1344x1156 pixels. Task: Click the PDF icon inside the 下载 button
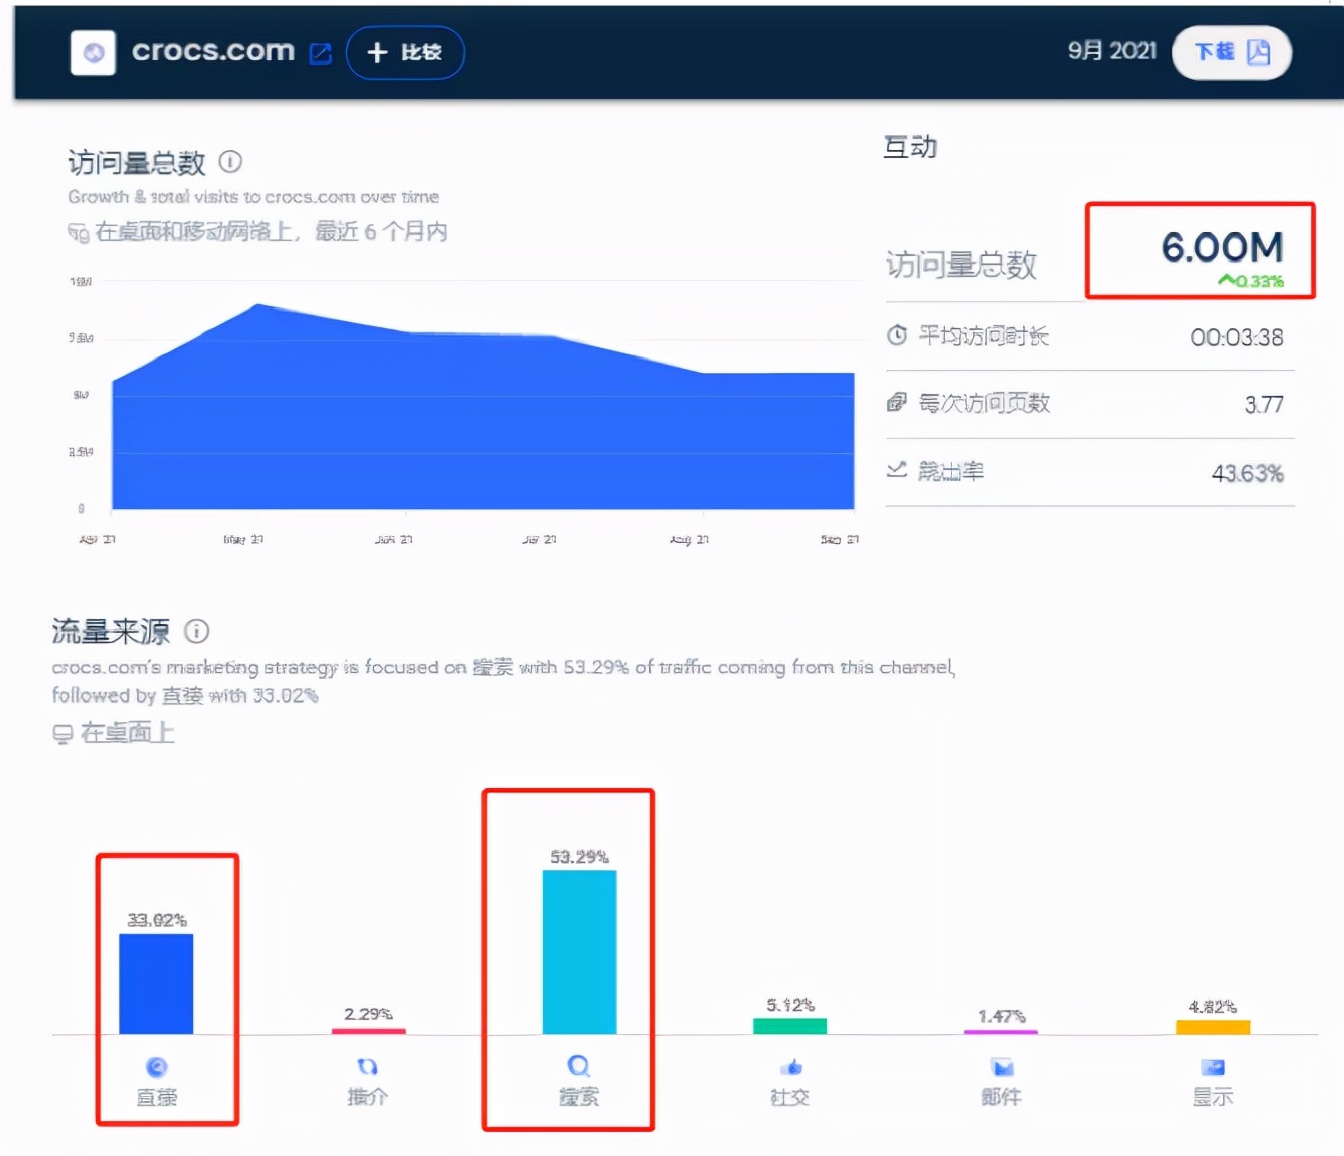click(1260, 52)
